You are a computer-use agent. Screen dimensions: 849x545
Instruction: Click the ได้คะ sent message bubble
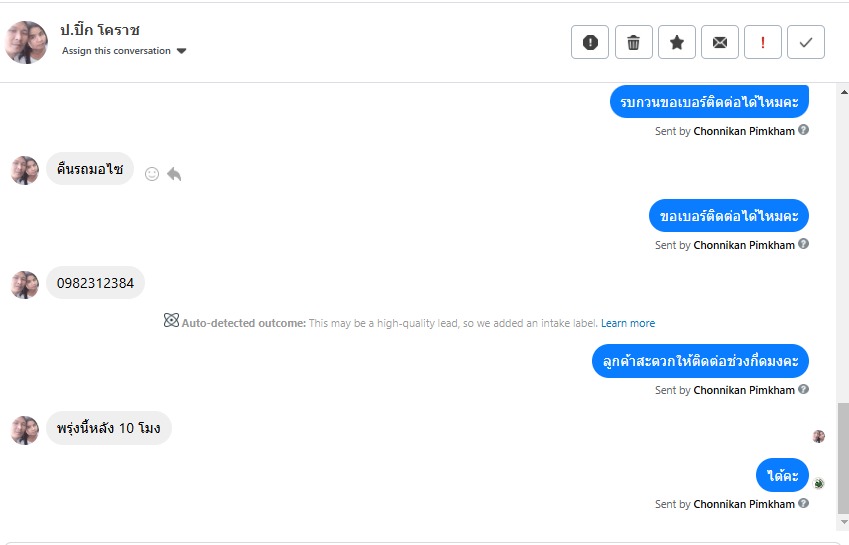coord(782,476)
